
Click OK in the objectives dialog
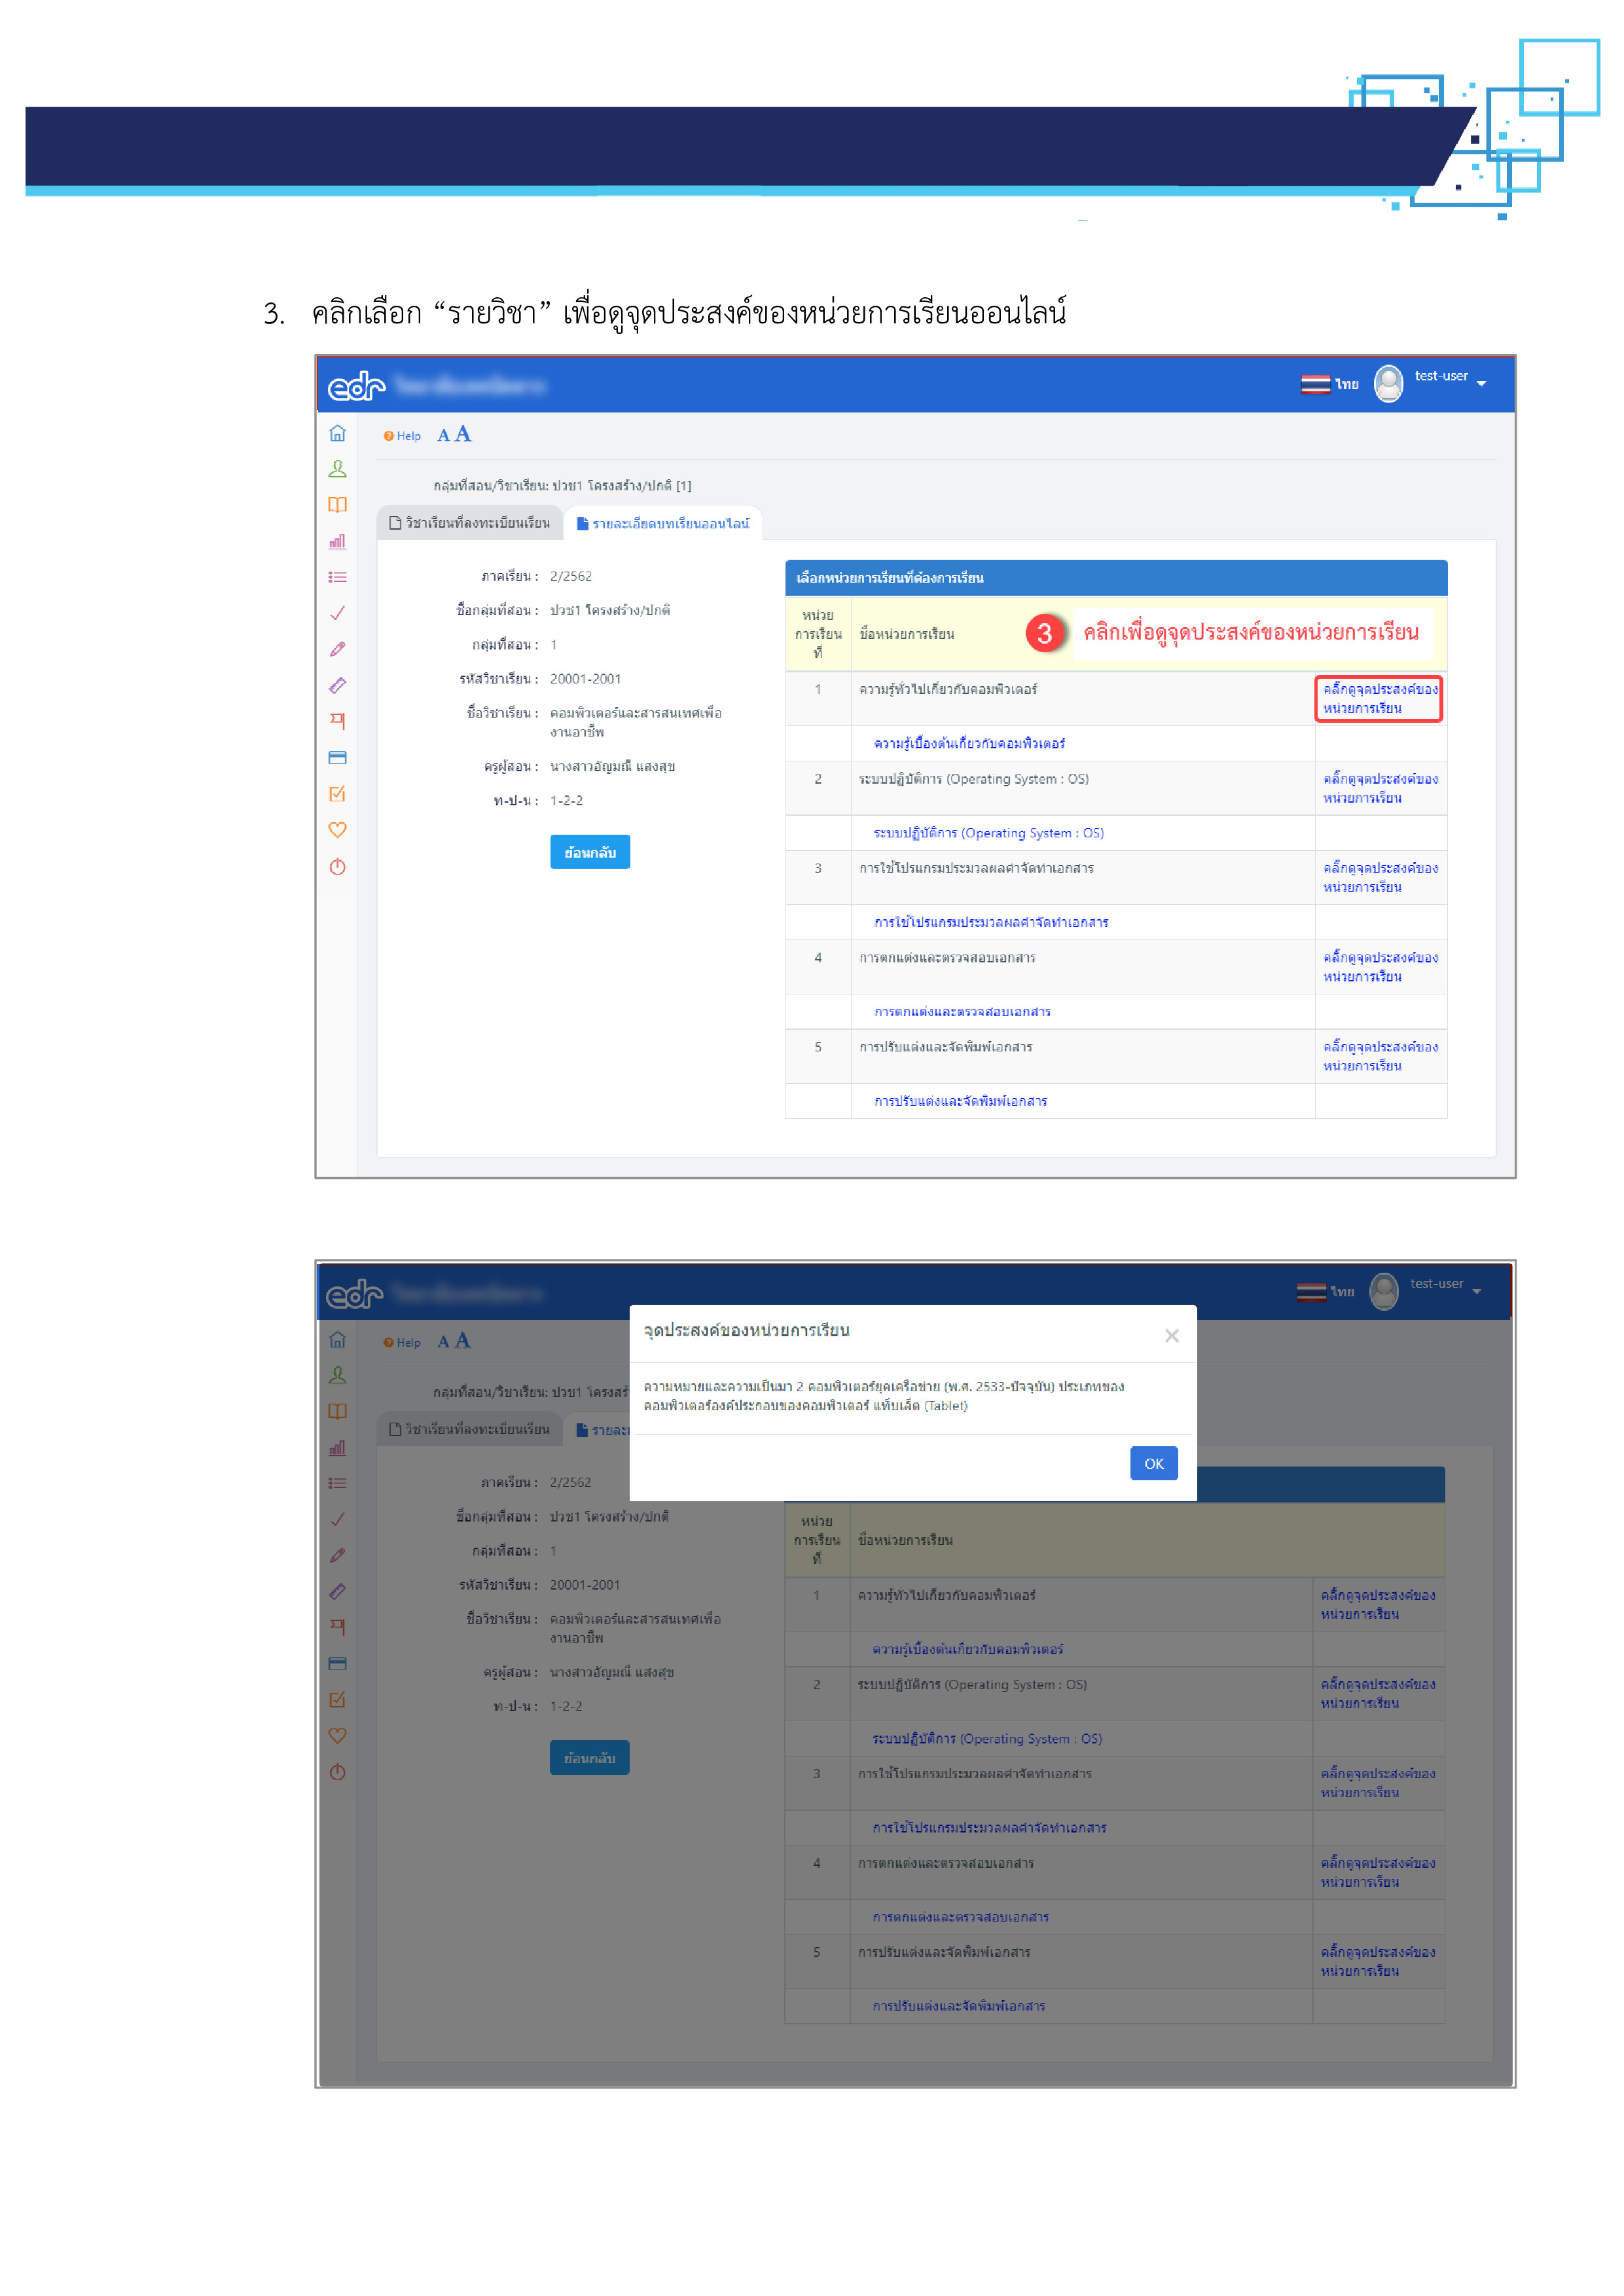tap(1154, 1463)
